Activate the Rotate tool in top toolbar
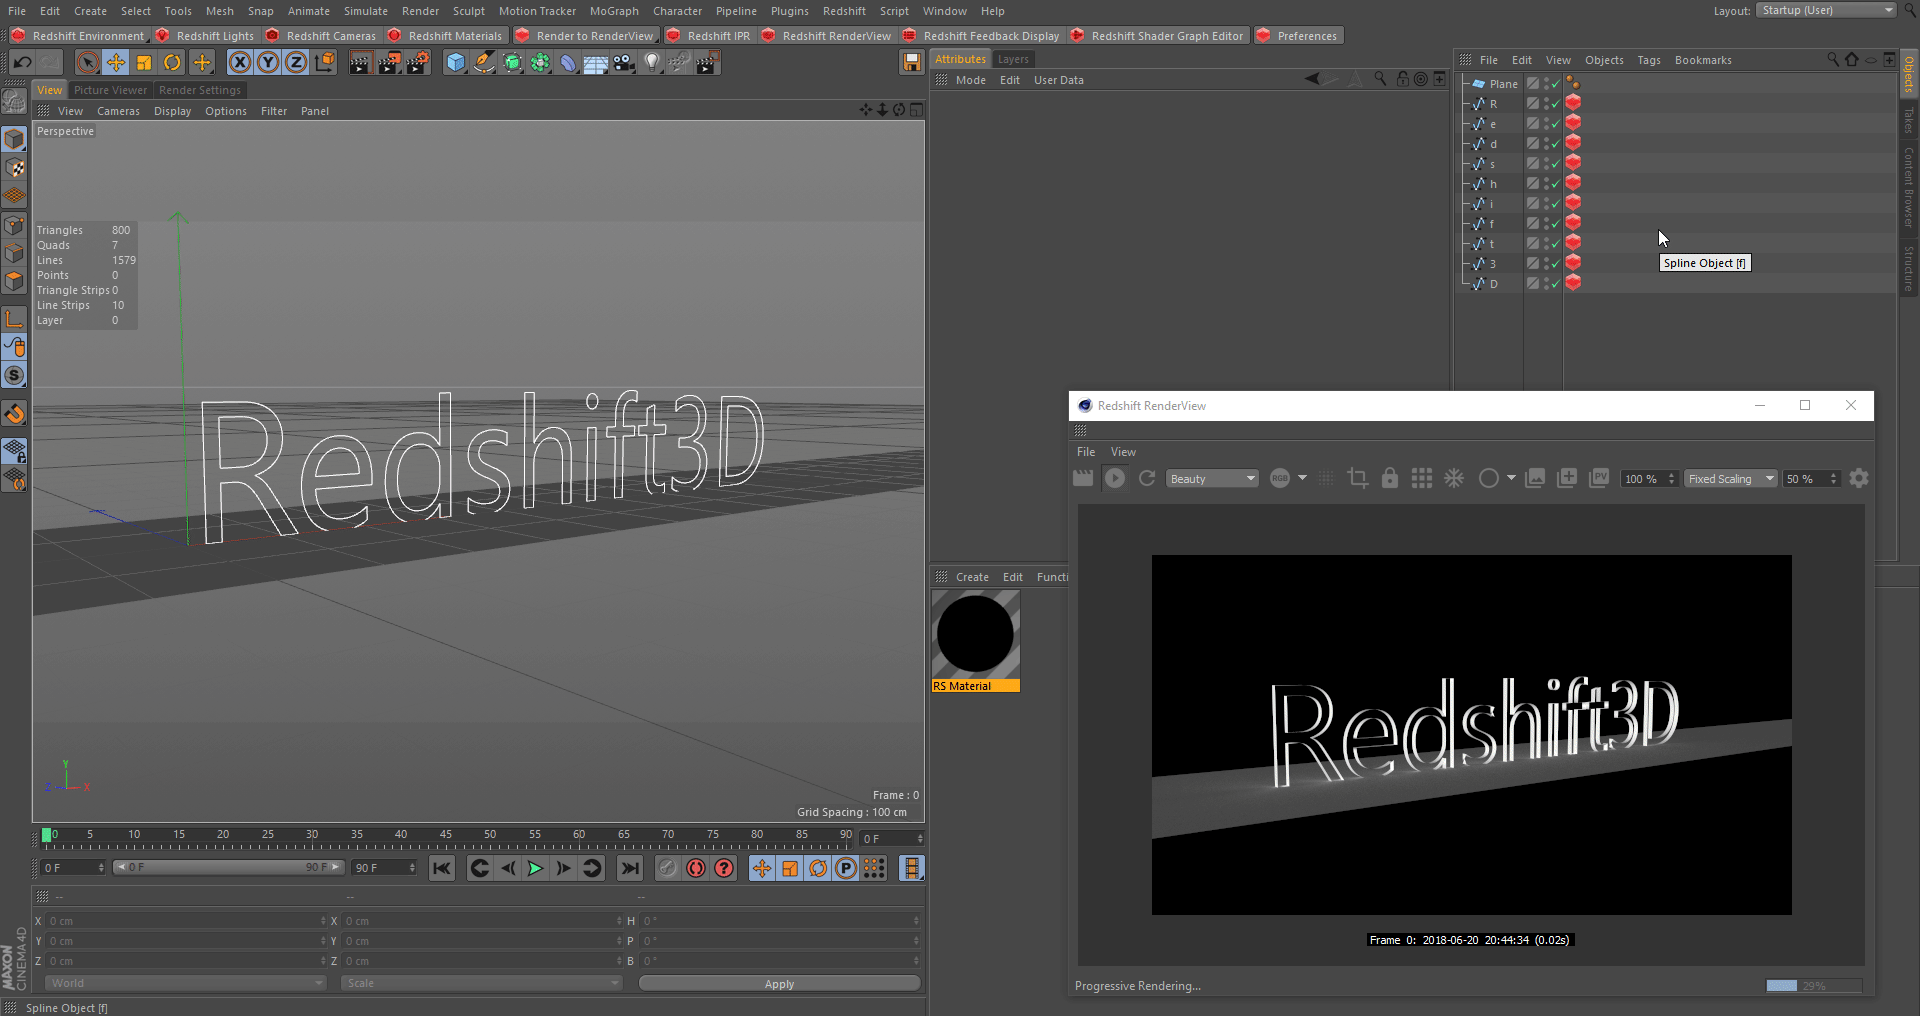 pyautogui.click(x=172, y=63)
